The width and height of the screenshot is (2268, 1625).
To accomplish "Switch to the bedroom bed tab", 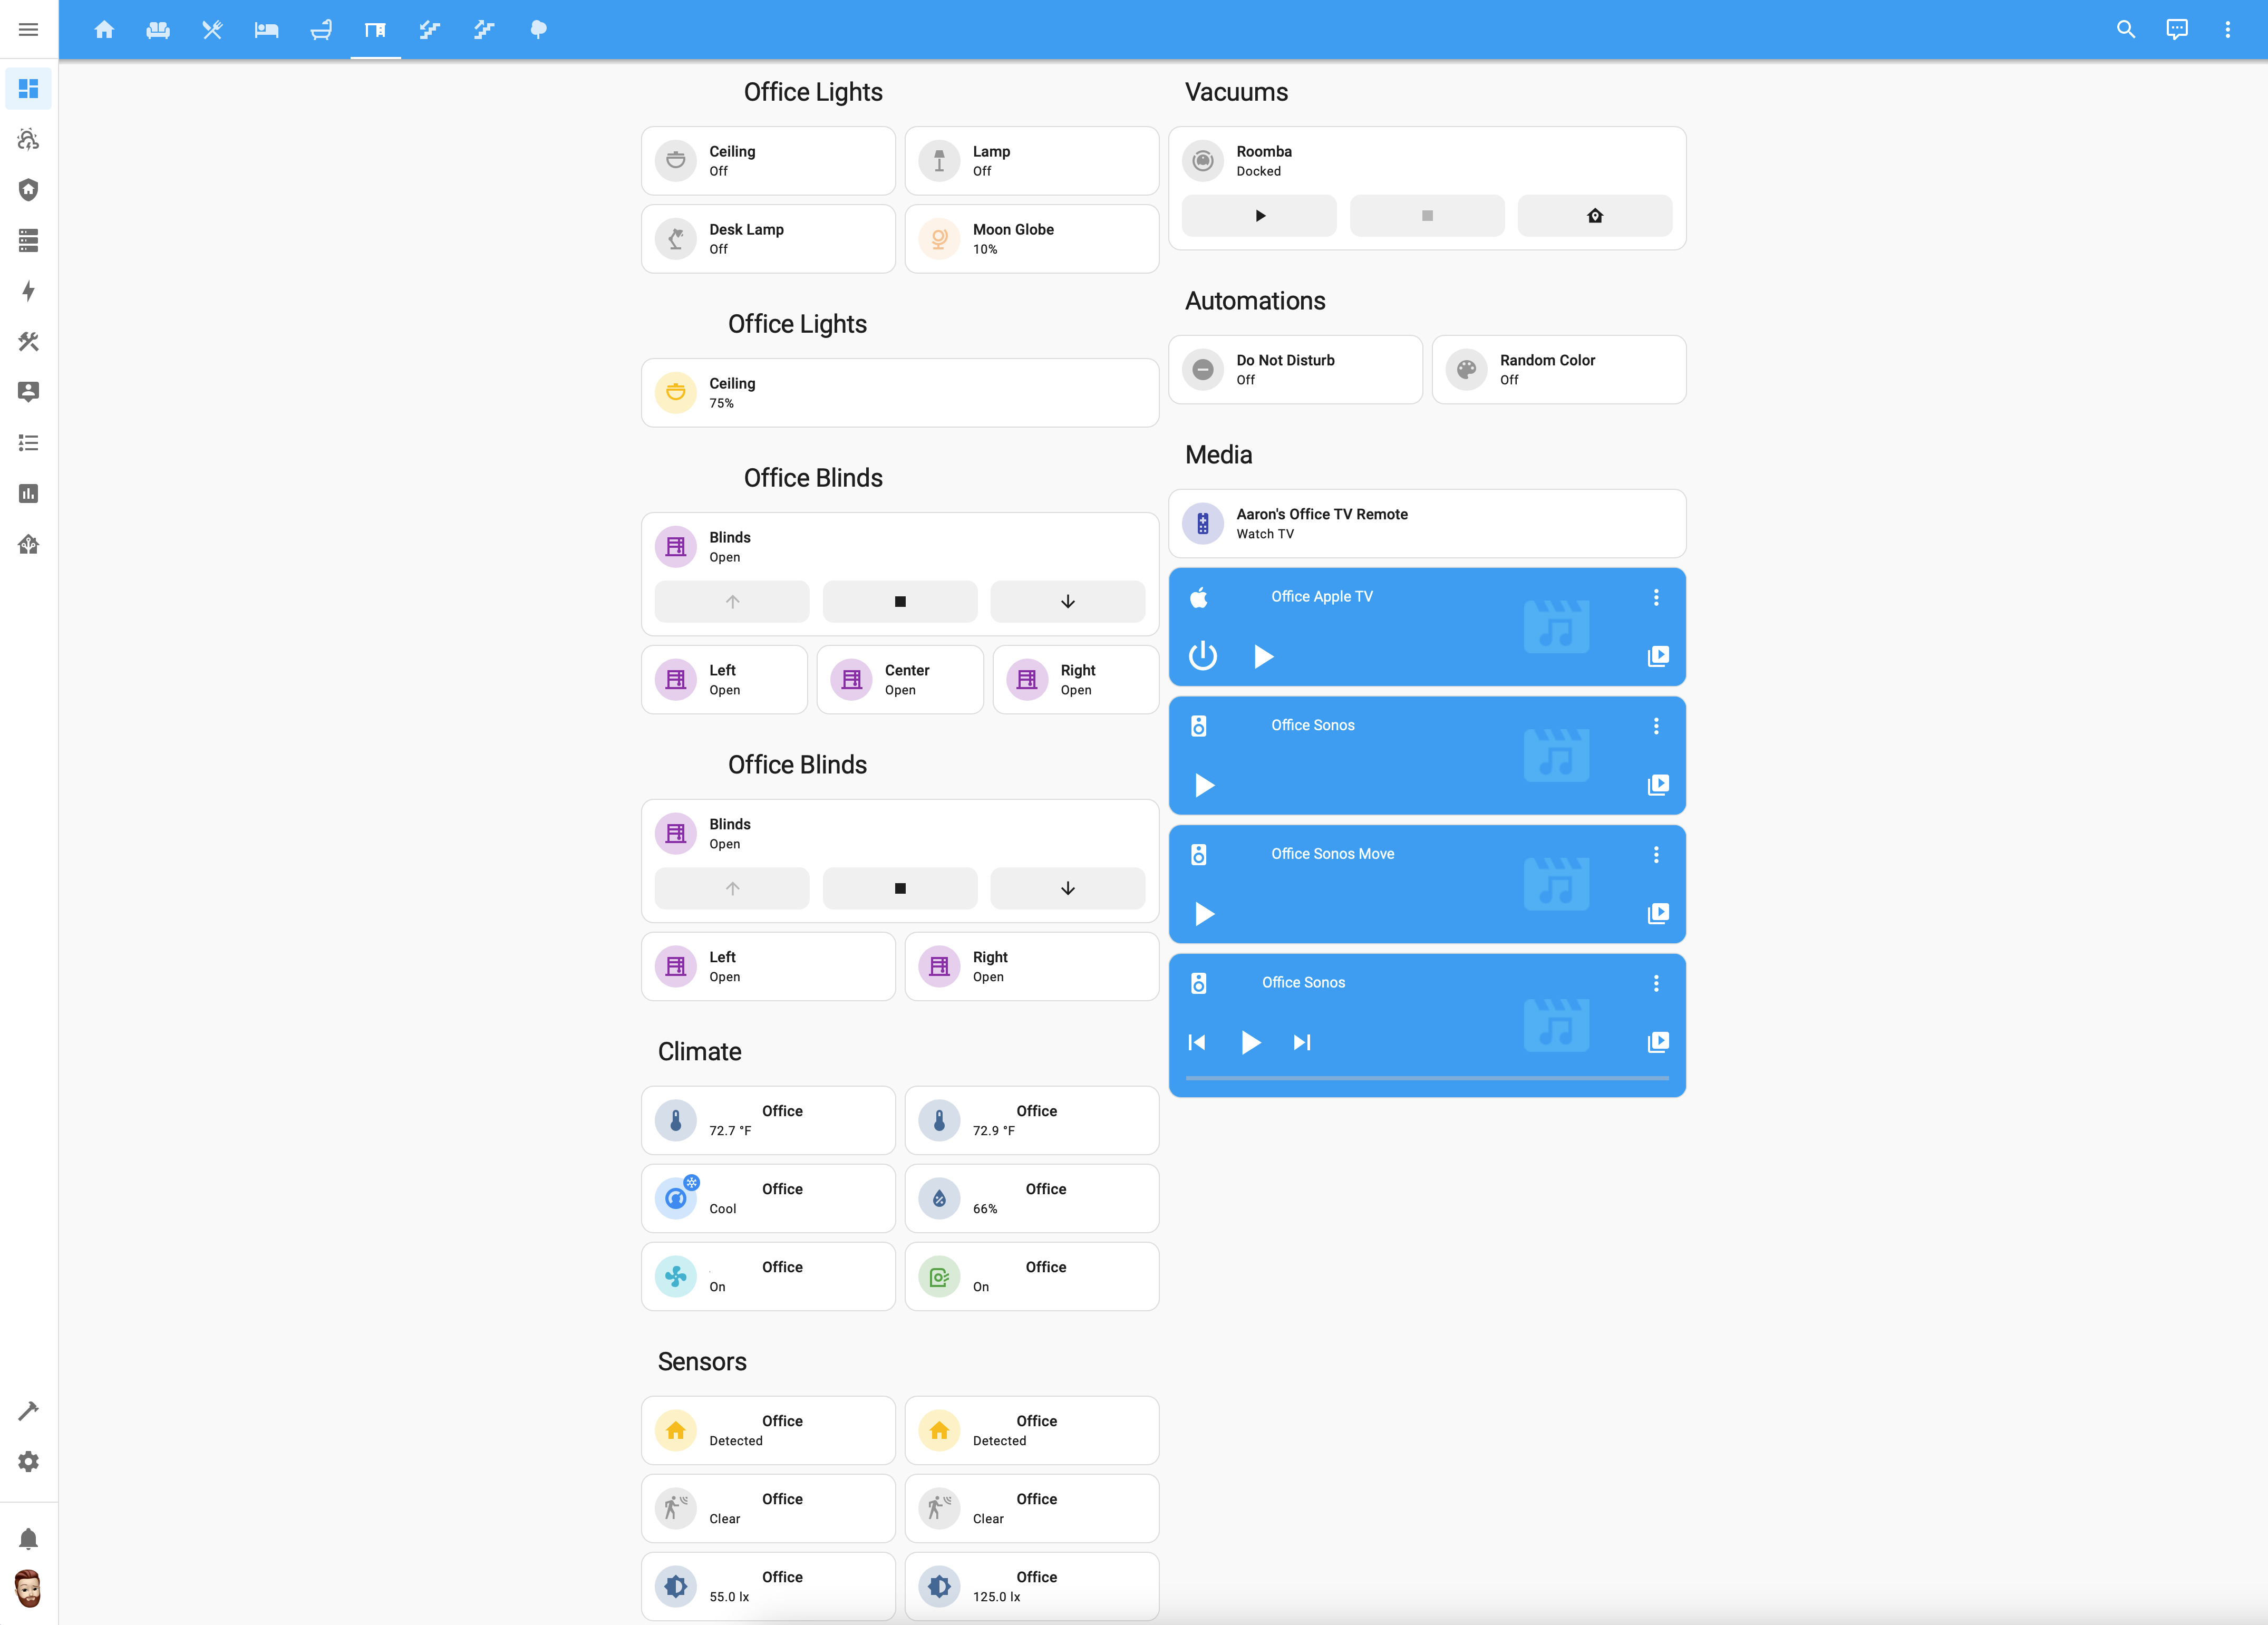I will [266, 29].
